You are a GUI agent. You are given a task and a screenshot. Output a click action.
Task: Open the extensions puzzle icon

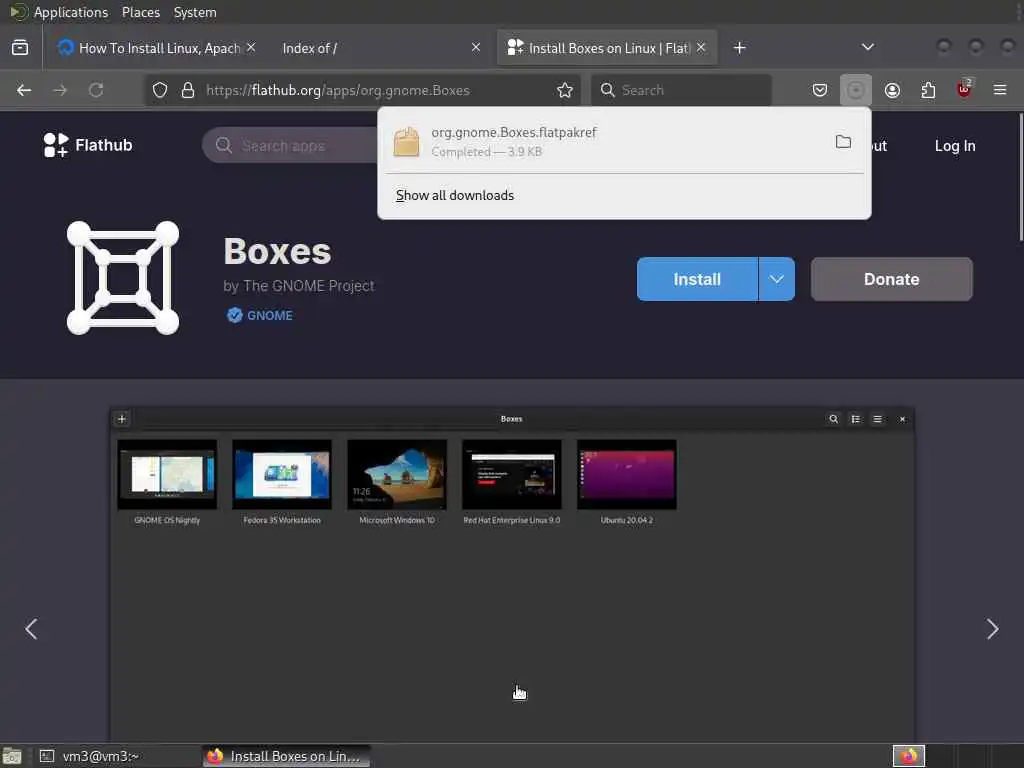928,90
